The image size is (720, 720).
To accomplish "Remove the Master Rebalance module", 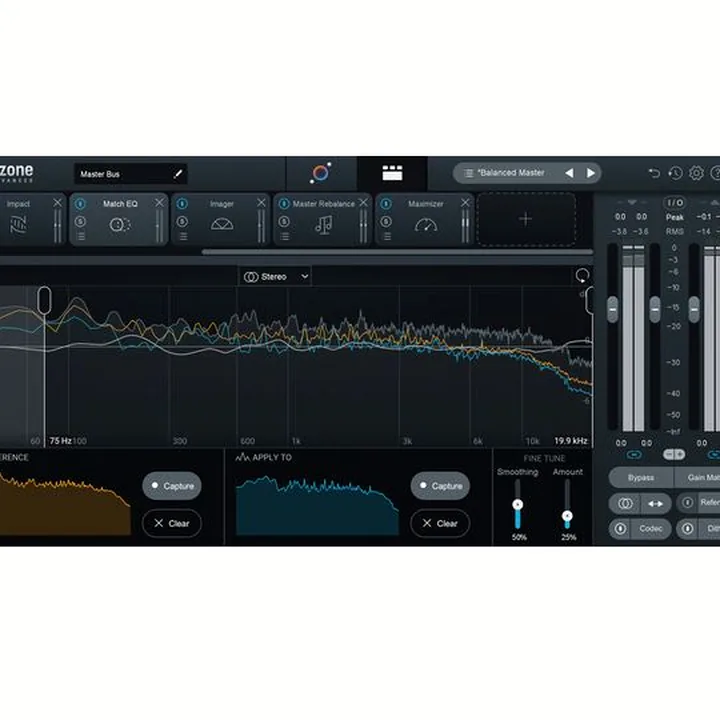I will [x=363, y=202].
